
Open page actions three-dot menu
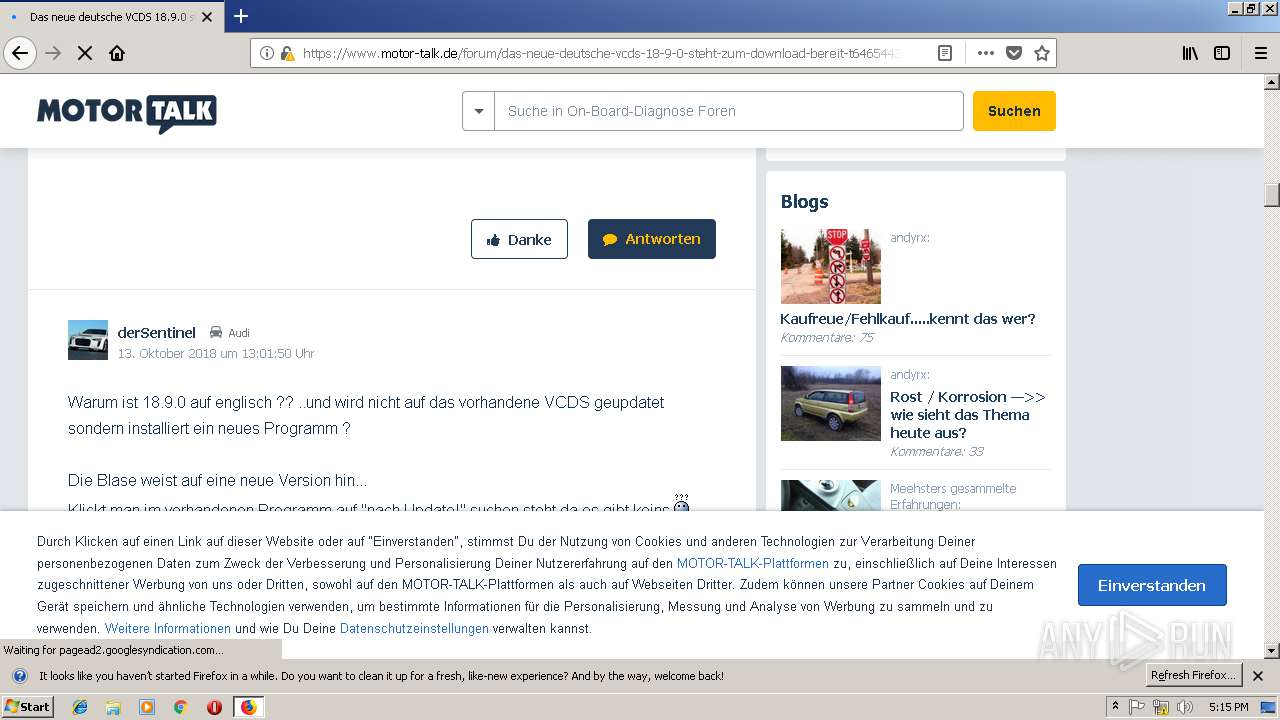985,53
